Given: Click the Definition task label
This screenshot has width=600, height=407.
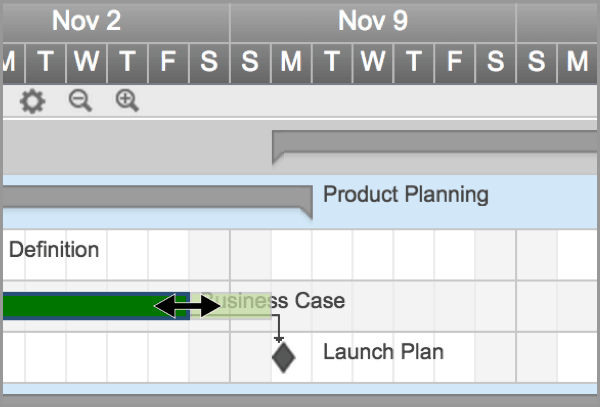Looking at the screenshot, I should coord(54,250).
